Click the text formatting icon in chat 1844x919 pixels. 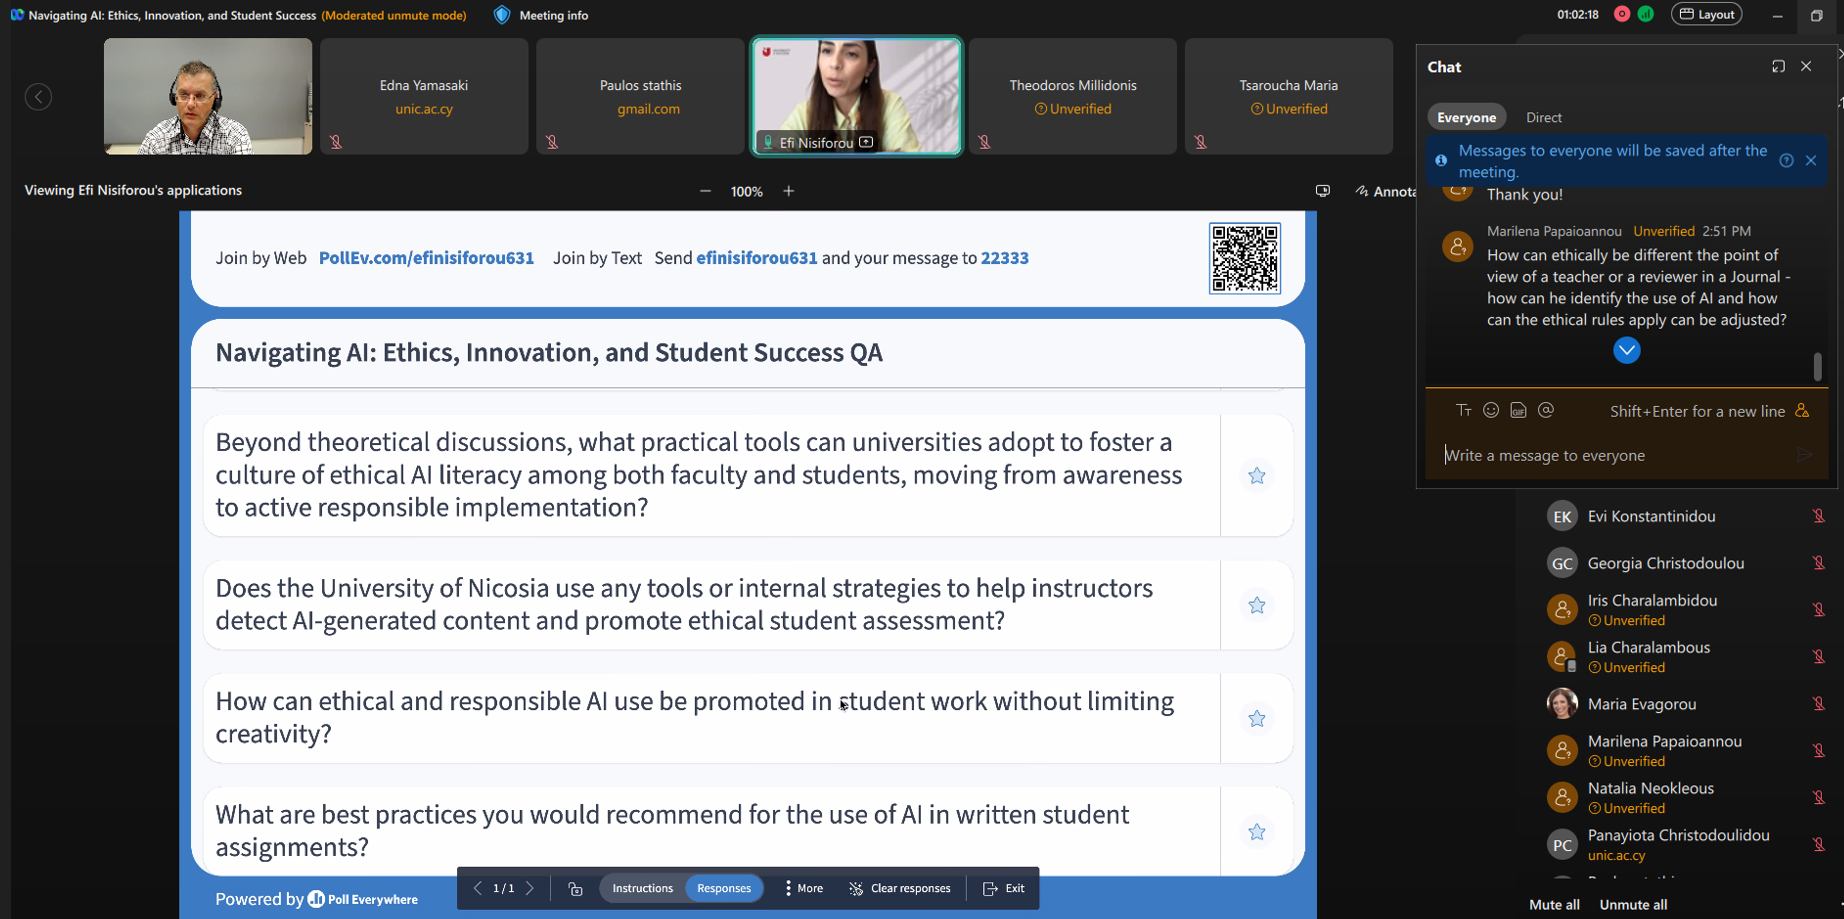coord(1463,410)
